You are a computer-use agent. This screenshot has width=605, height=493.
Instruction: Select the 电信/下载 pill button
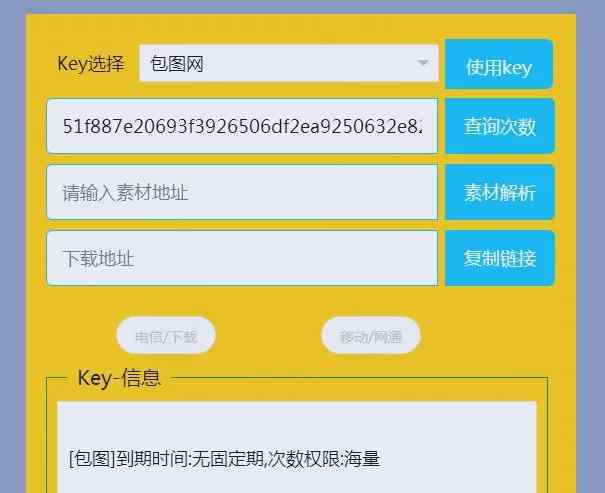coord(166,335)
